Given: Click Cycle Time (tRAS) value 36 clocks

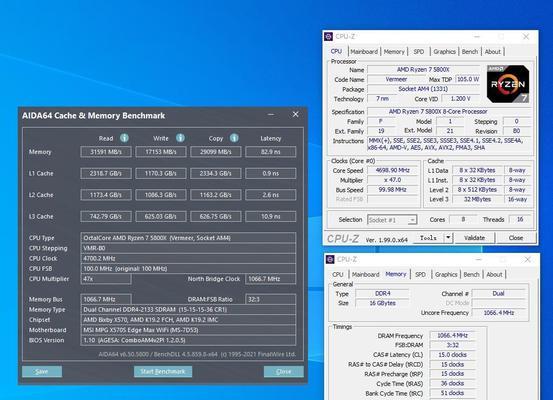Looking at the screenshot, I should coord(452,383).
